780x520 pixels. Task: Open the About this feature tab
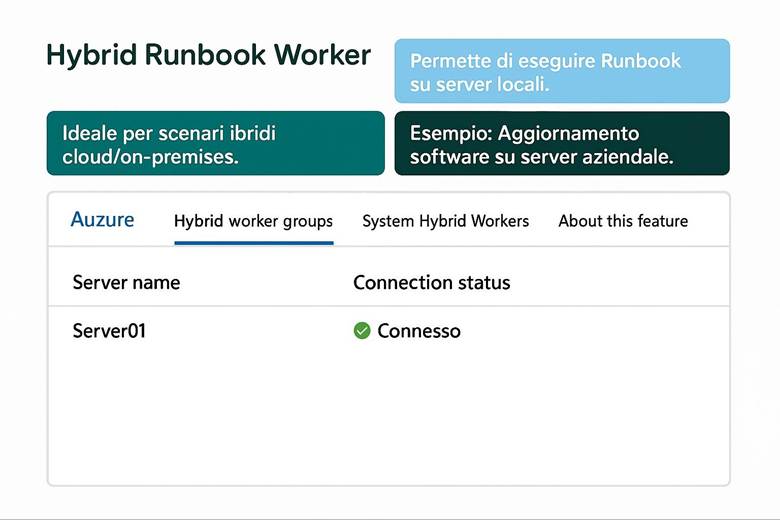(x=623, y=221)
